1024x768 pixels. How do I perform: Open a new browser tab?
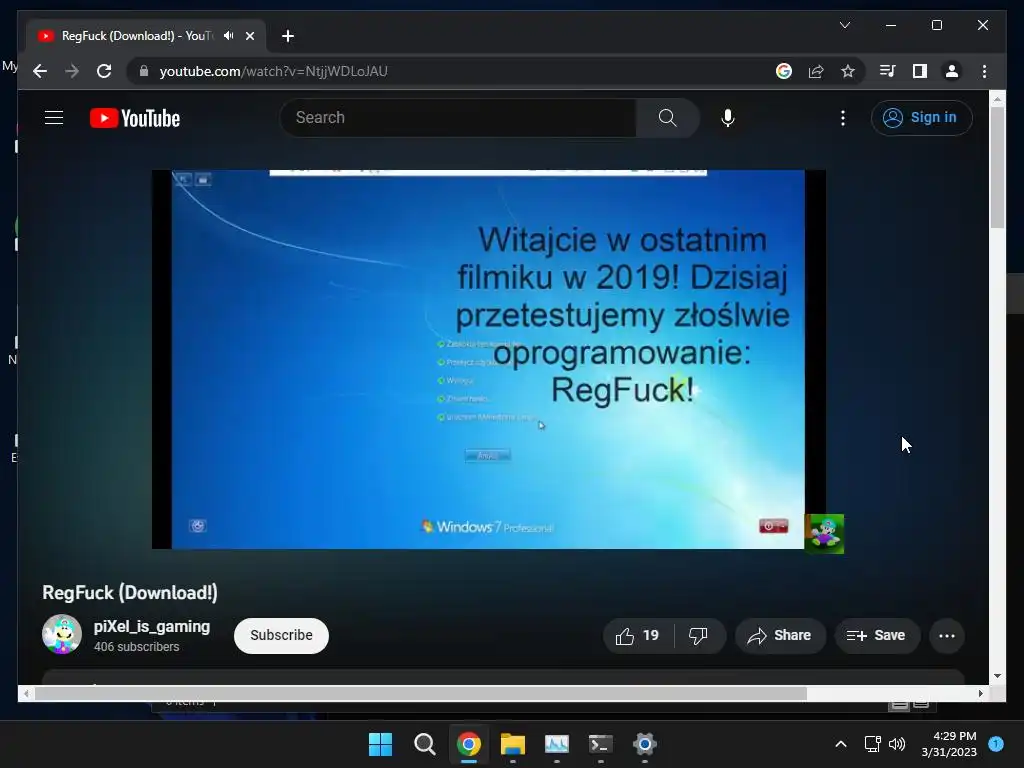(287, 36)
